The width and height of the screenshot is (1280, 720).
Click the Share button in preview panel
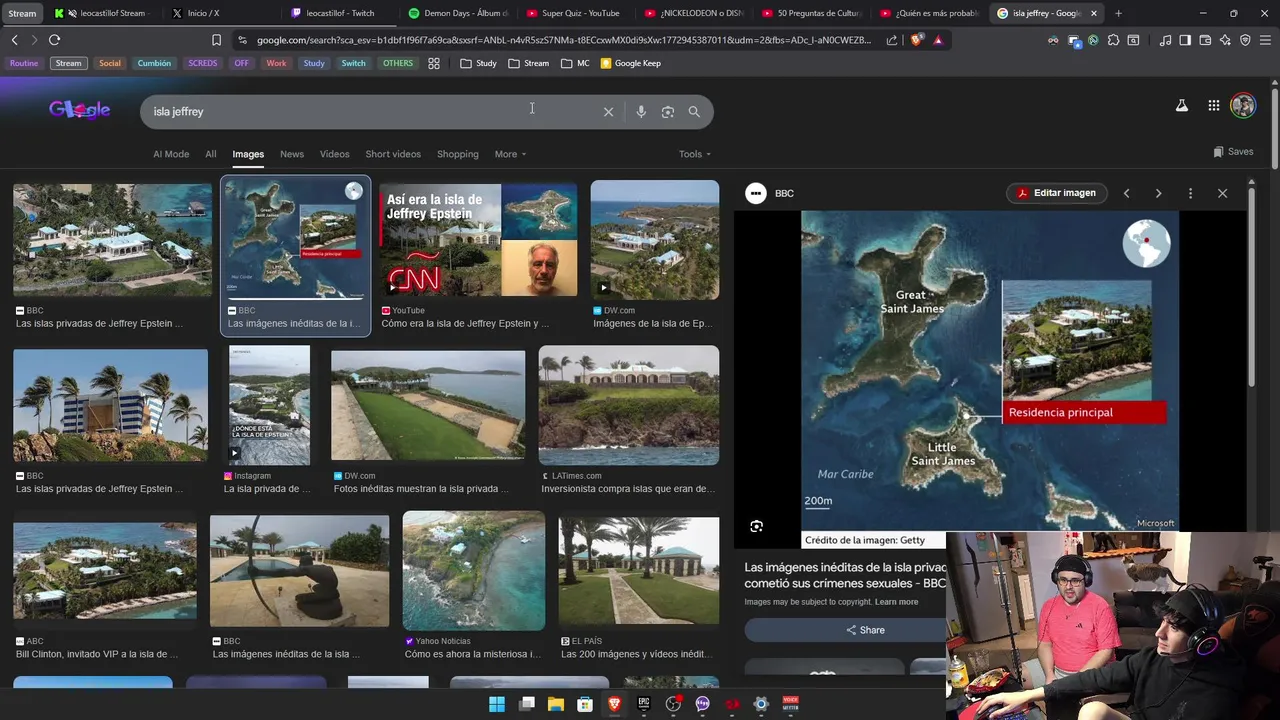click(x=865, y=630)
